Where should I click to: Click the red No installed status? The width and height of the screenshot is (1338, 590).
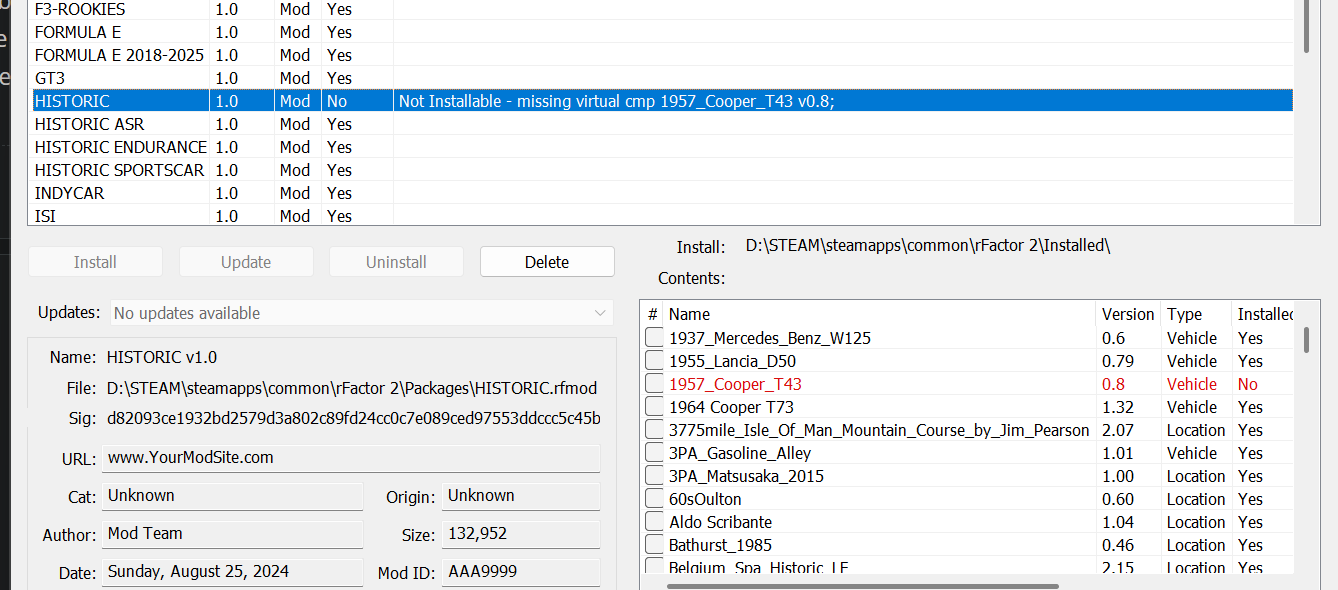coord(1248,384)
